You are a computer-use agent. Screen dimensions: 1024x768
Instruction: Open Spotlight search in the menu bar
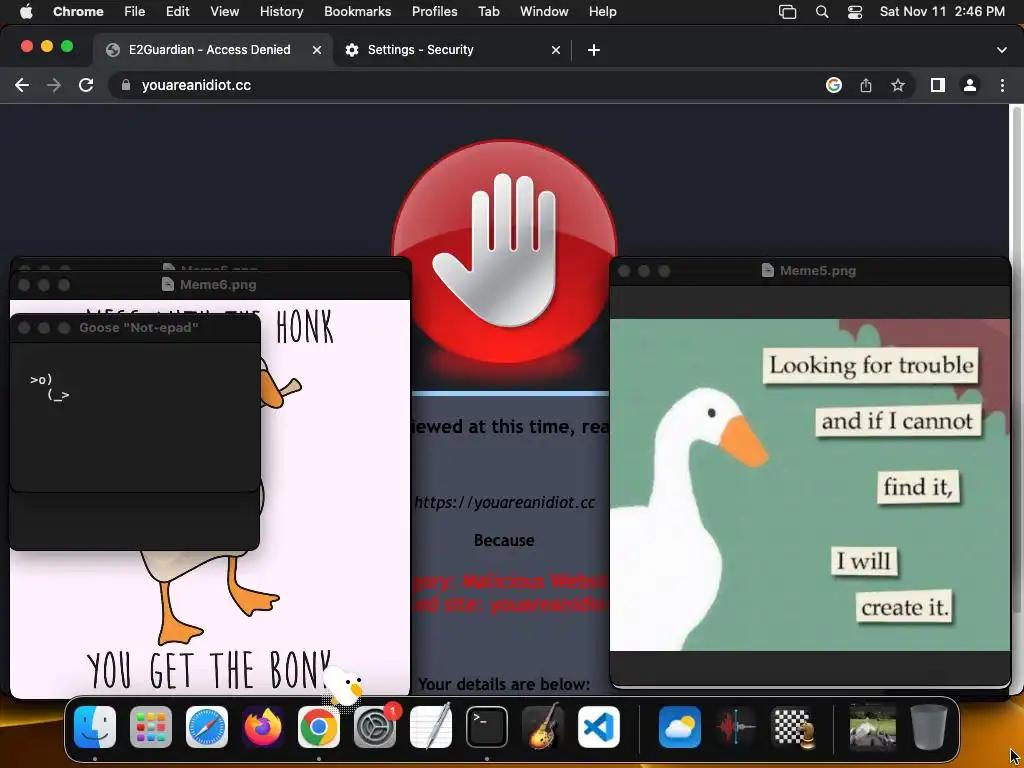(x=822, y=12)
